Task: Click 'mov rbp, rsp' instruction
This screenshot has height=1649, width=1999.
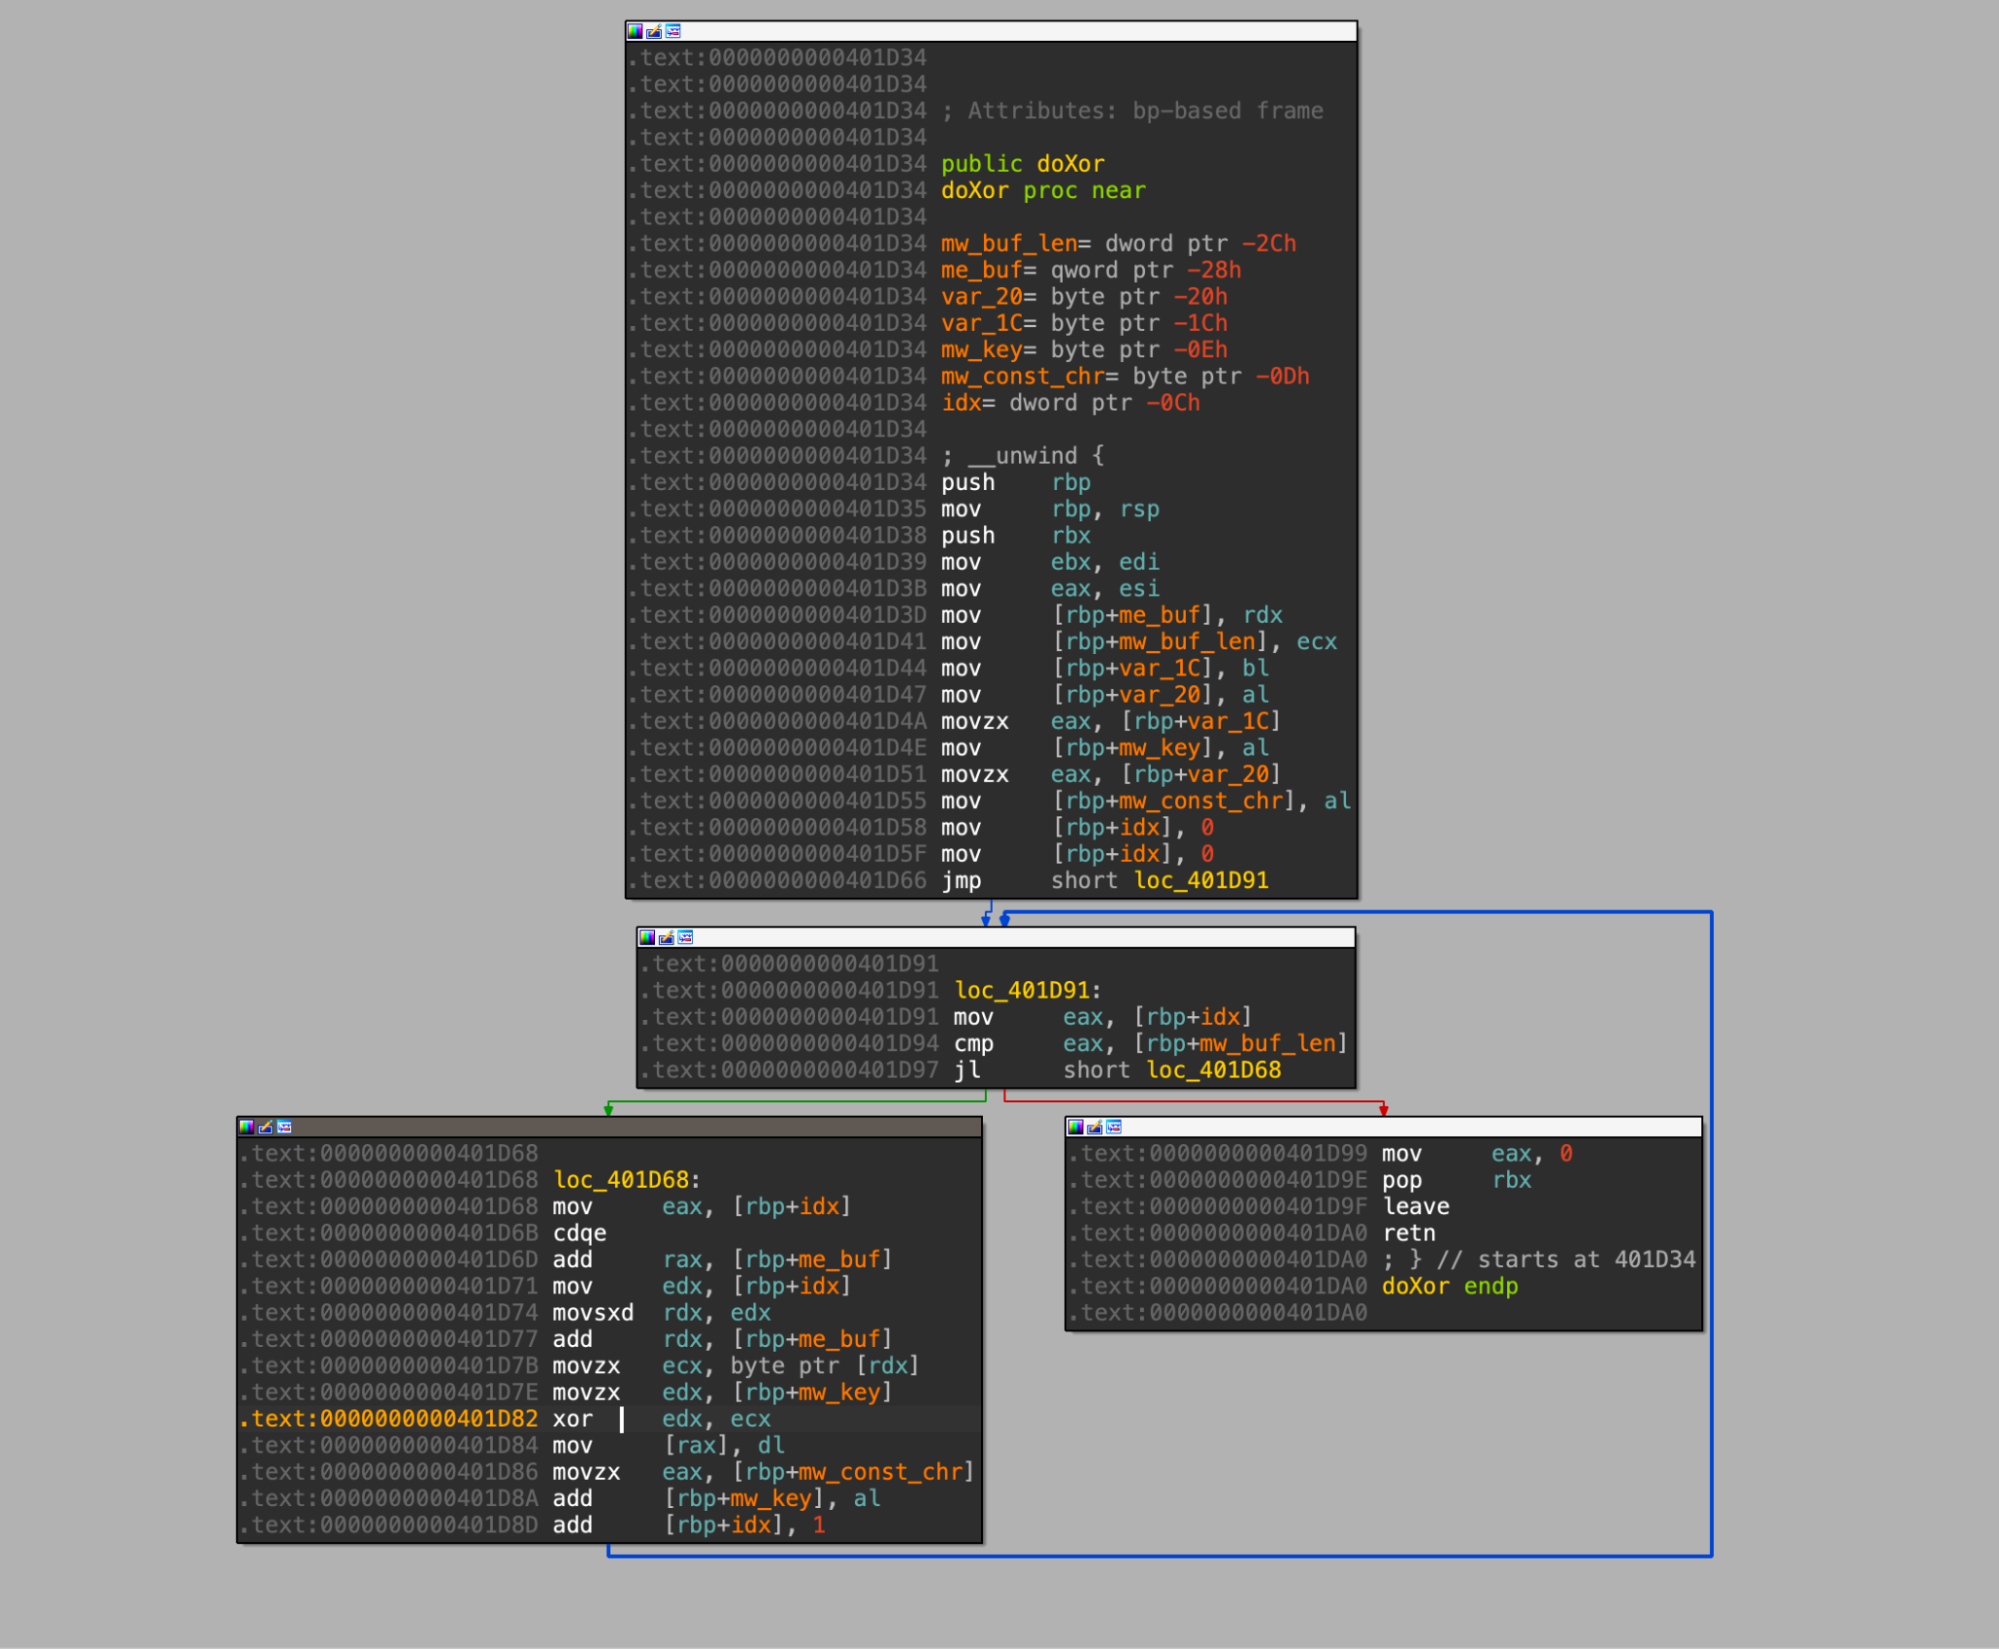Action: [x=1050, y=509]
